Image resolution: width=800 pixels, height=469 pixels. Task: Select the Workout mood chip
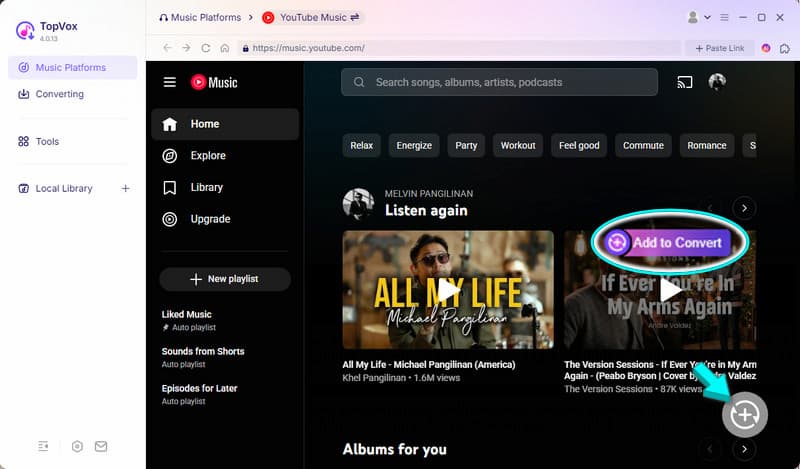[x=518, y=145]
